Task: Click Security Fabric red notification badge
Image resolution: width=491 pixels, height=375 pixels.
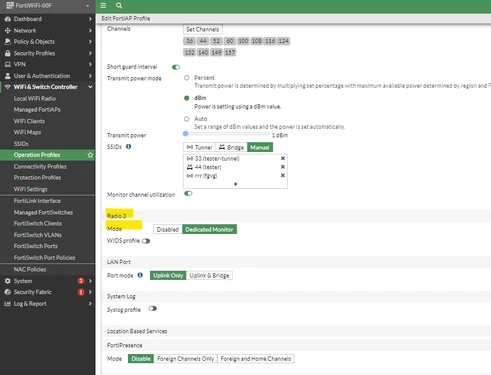Action: tap(81, 292)
